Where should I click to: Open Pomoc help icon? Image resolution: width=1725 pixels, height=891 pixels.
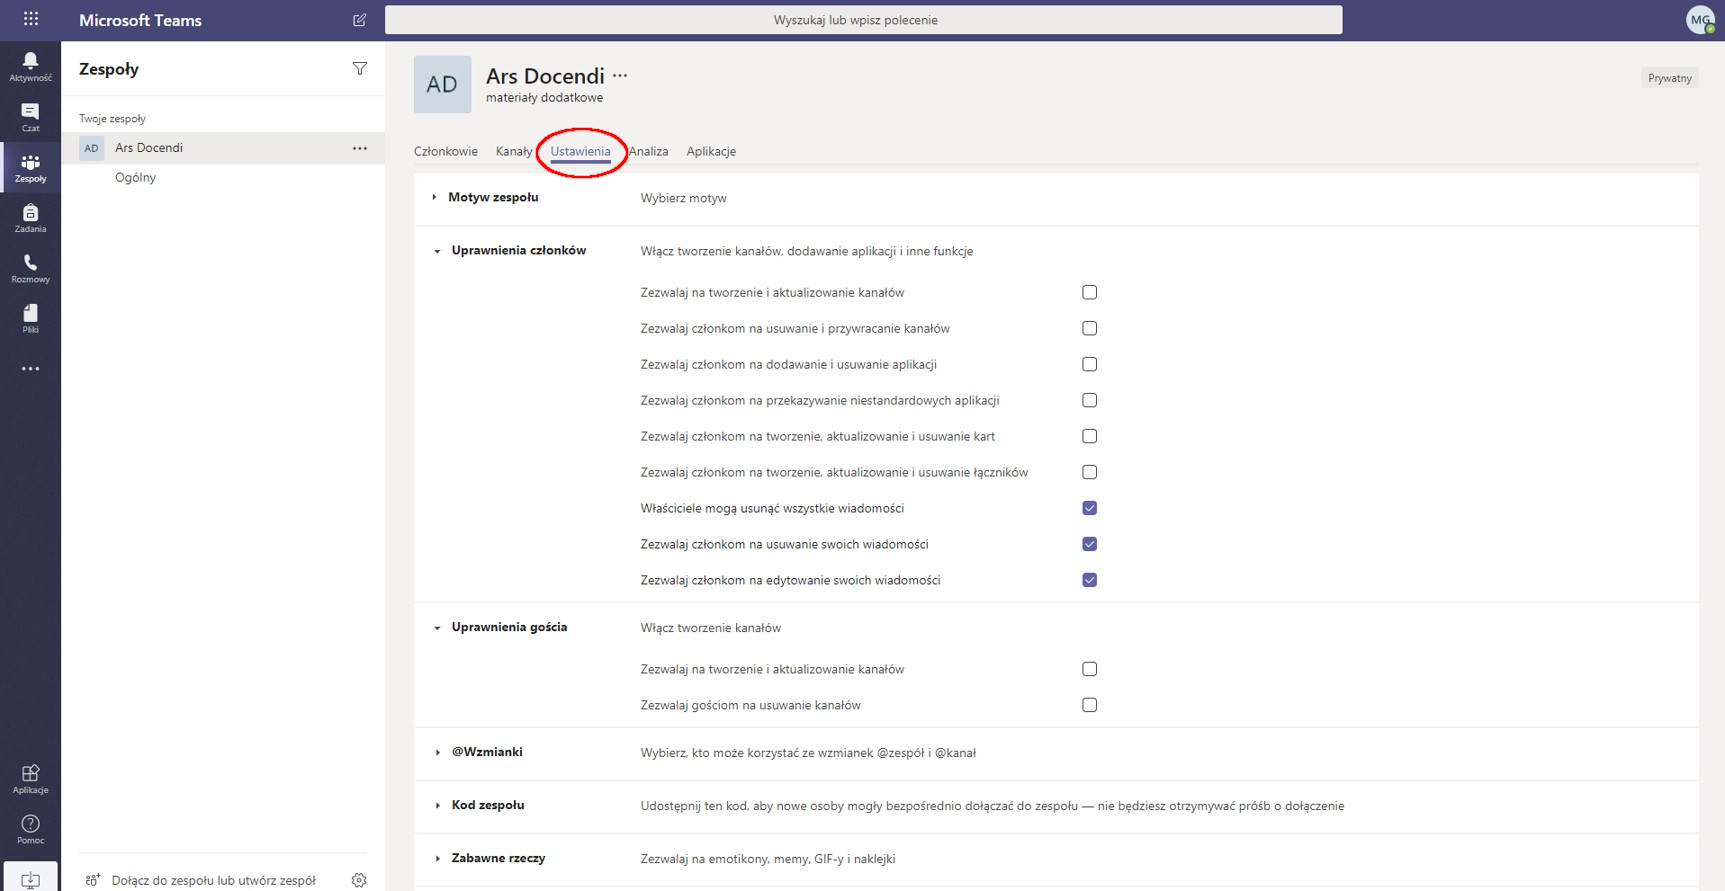[30, 829]
